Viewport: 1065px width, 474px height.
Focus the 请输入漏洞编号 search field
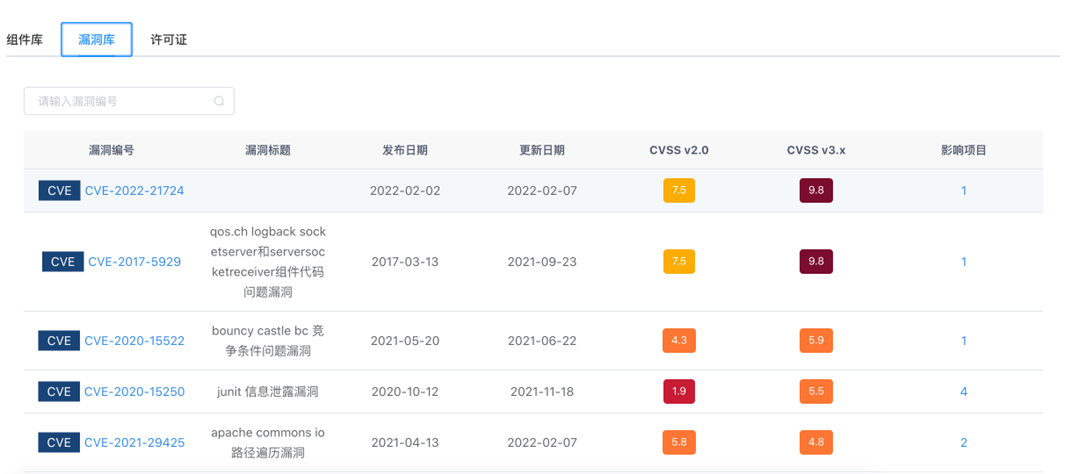(x=129, y=101)
